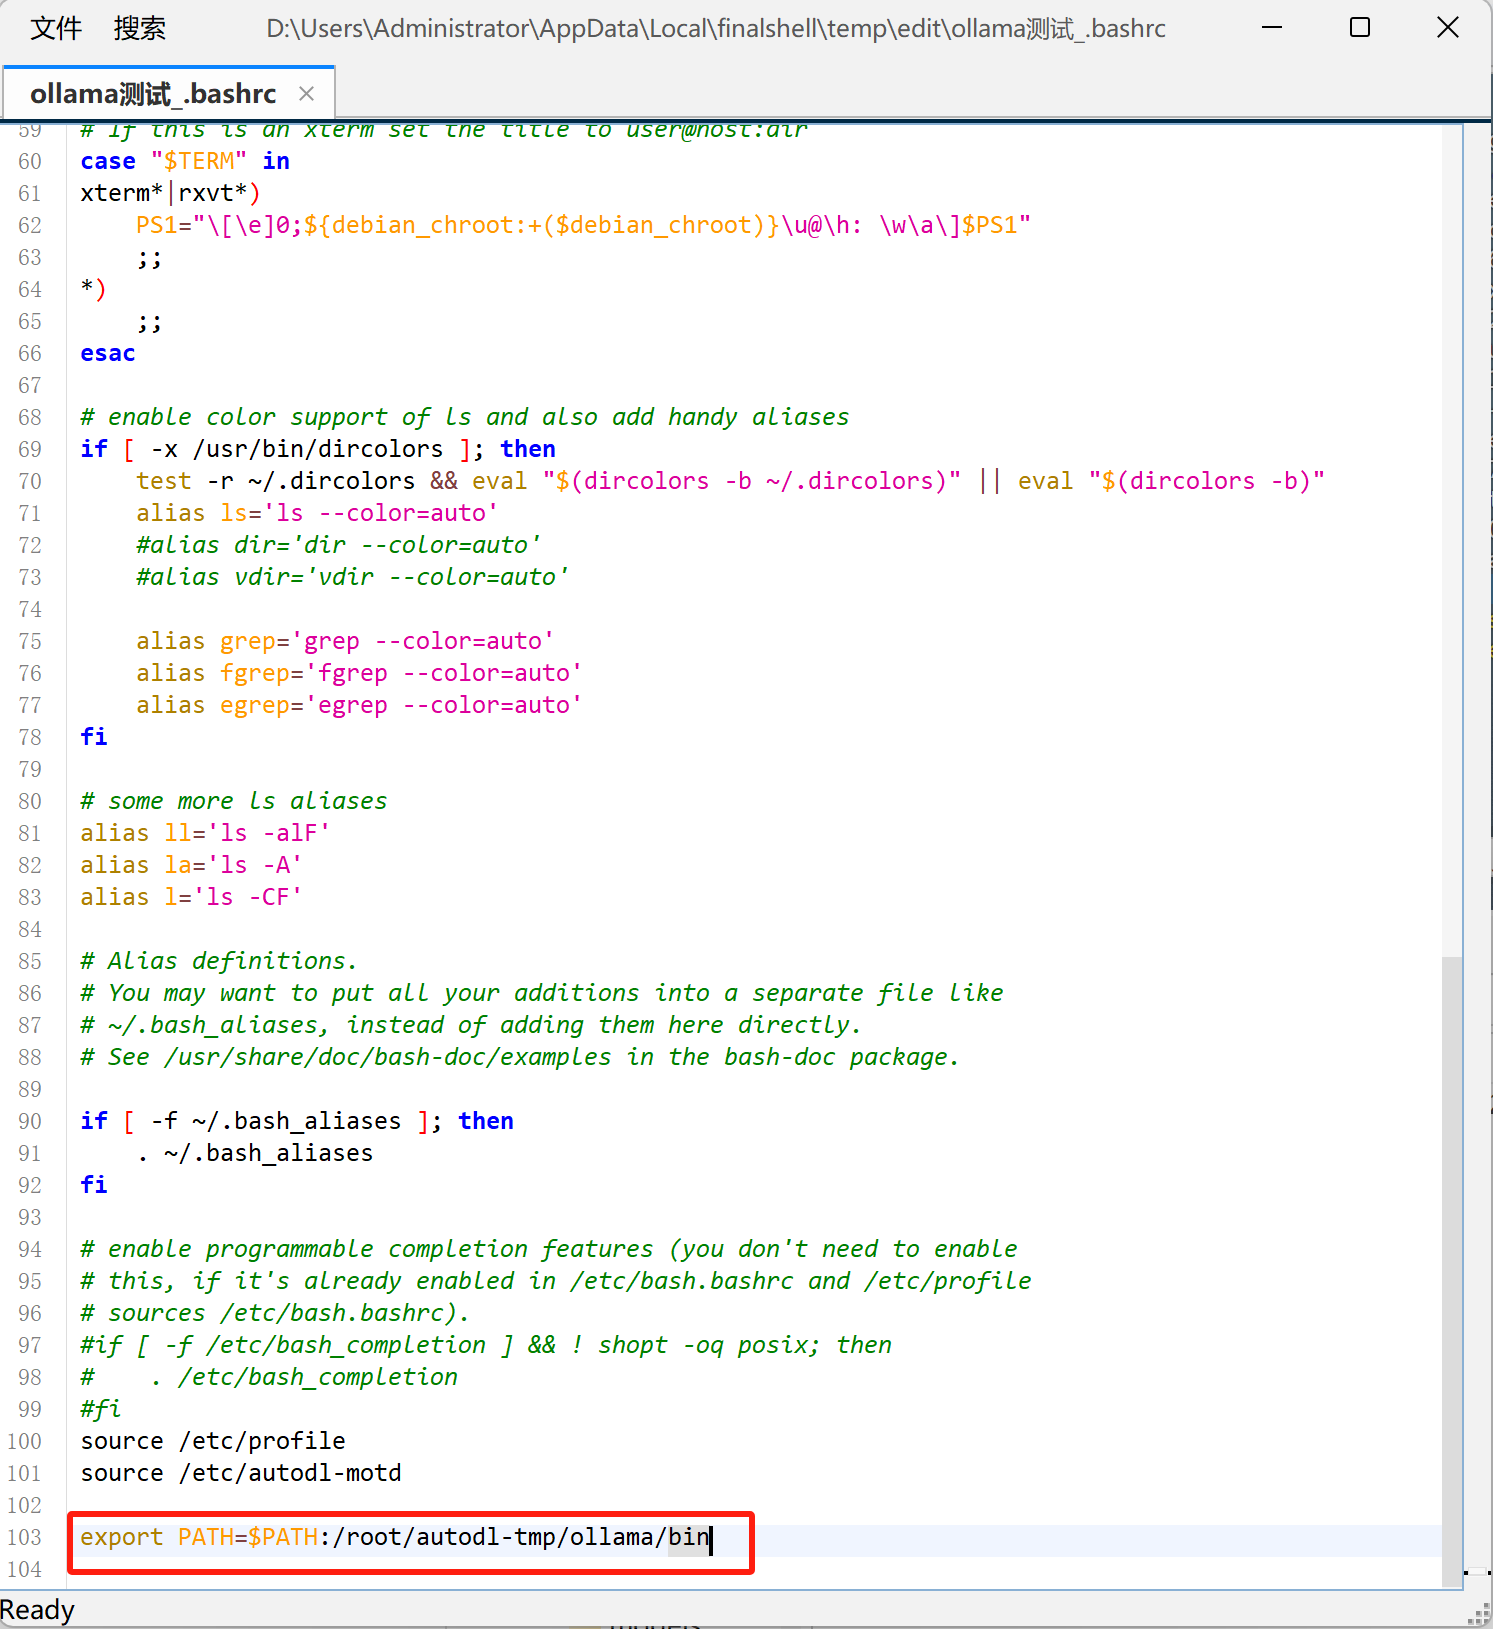Close the ollama测试_.bashrc tab
This screenshot has height=1629, width=1493.
tap(306, 94)
